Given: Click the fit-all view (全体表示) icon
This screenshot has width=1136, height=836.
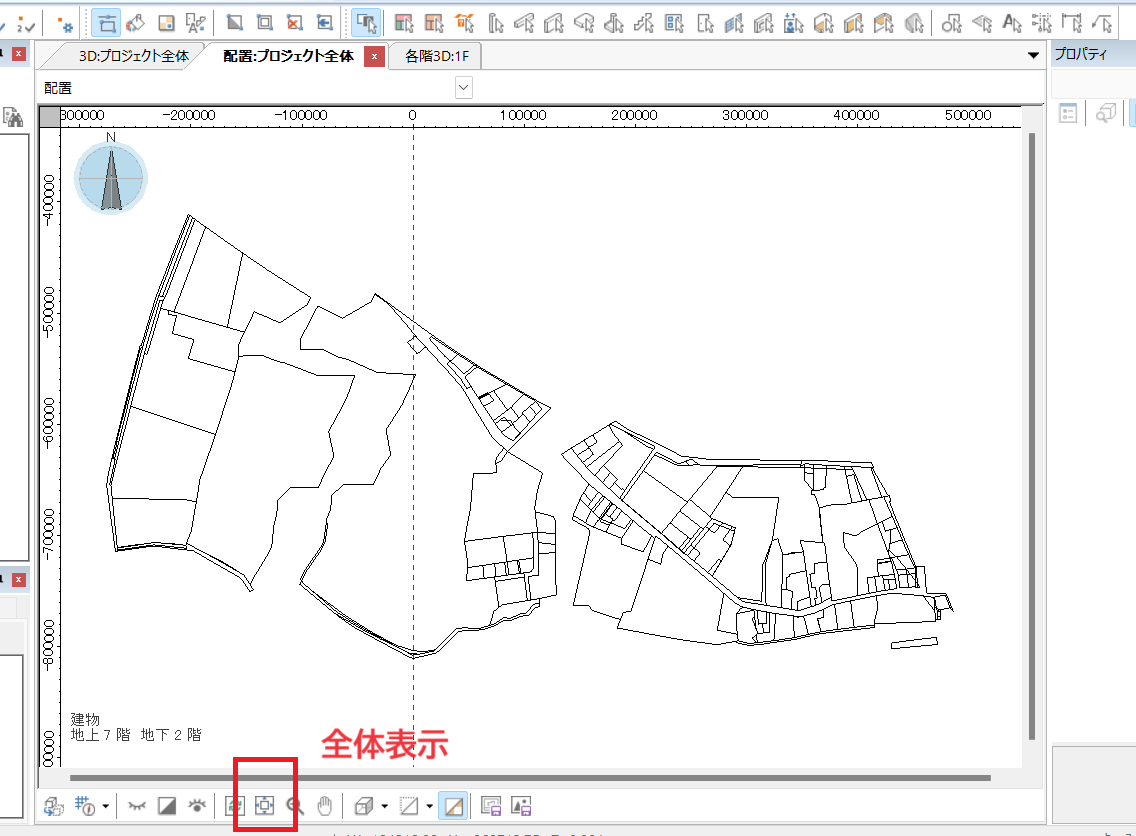Looking at the screenshot, I should pyautogui.click(x=264, y=804).
